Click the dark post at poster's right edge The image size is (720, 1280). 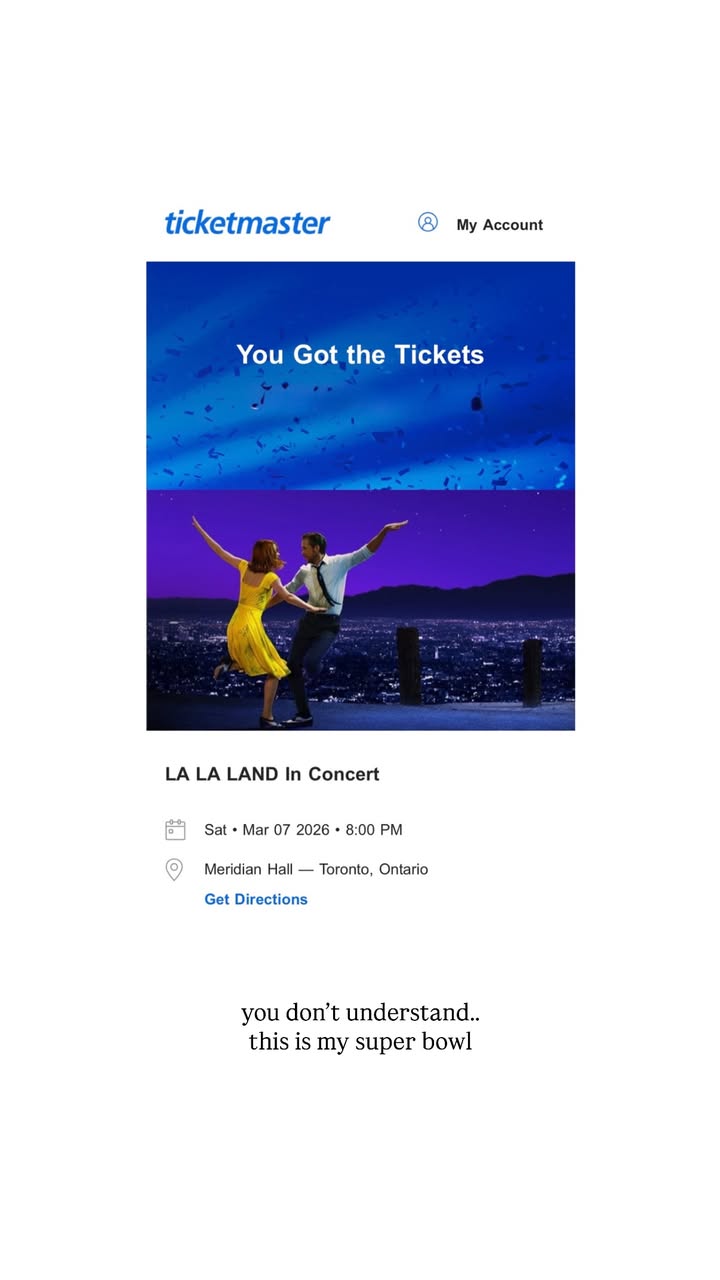click(x=532, y=673)
